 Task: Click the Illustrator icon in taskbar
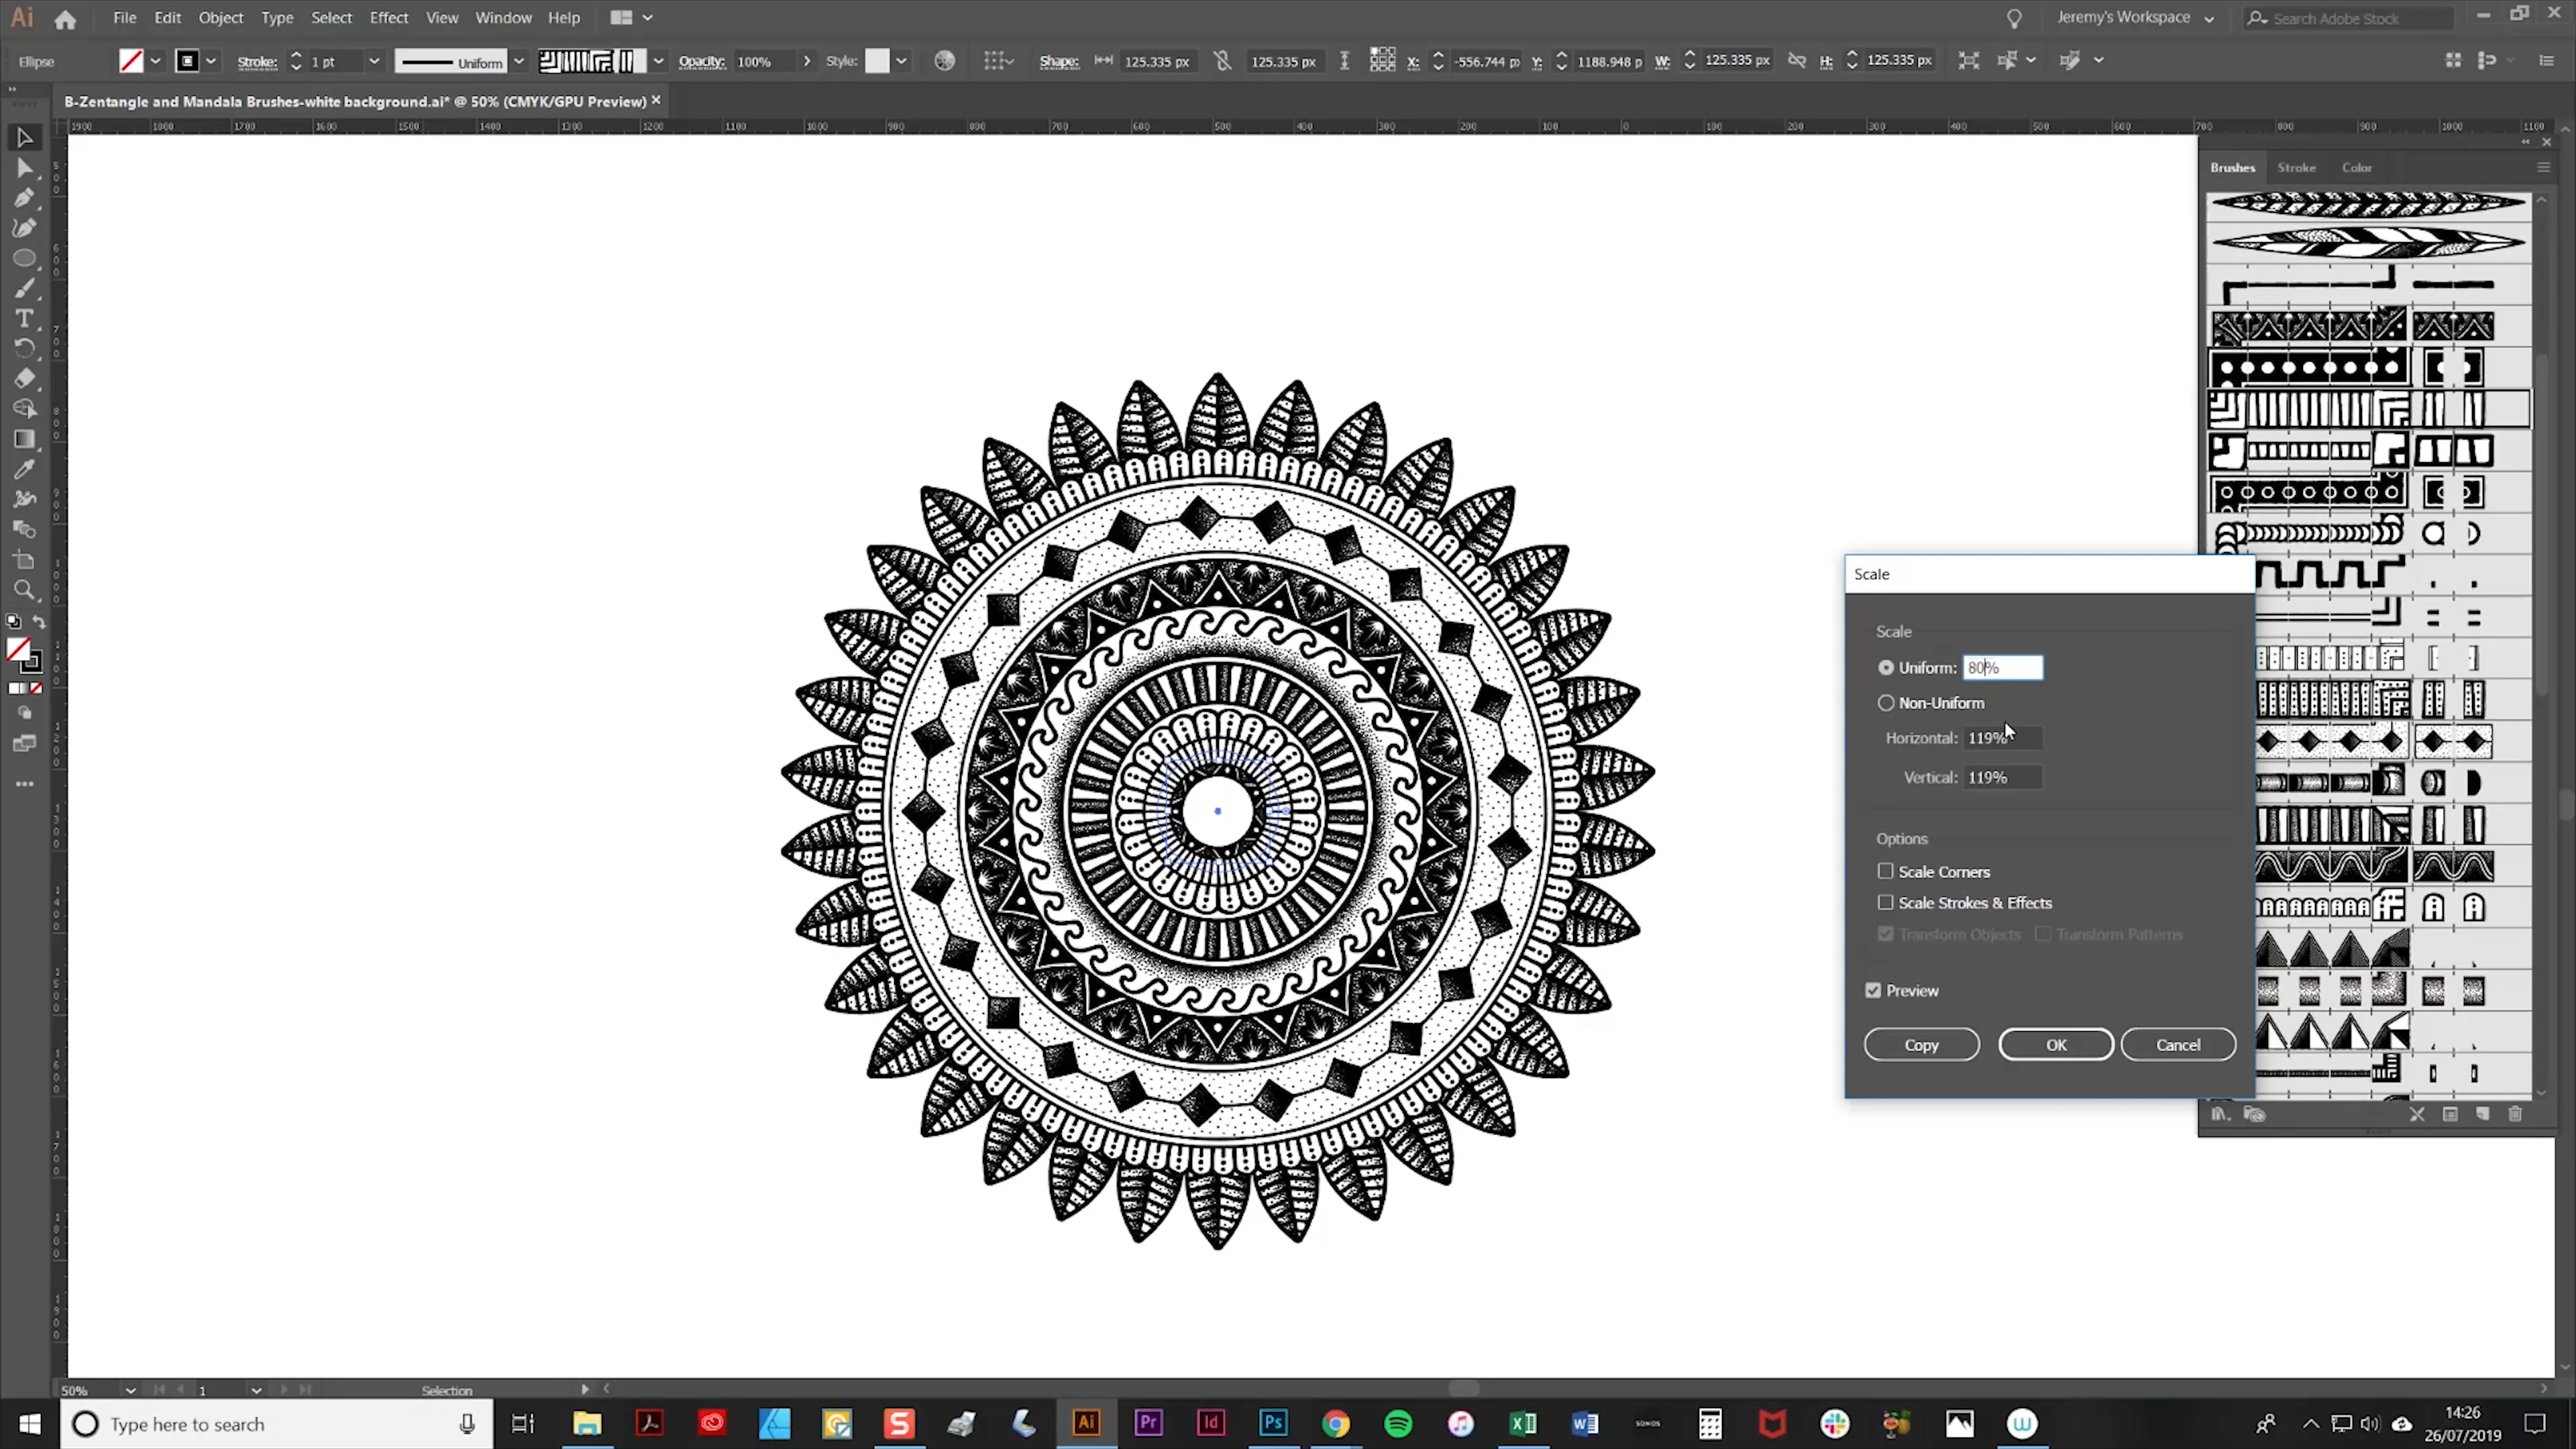click(x=1086, y=1423)
